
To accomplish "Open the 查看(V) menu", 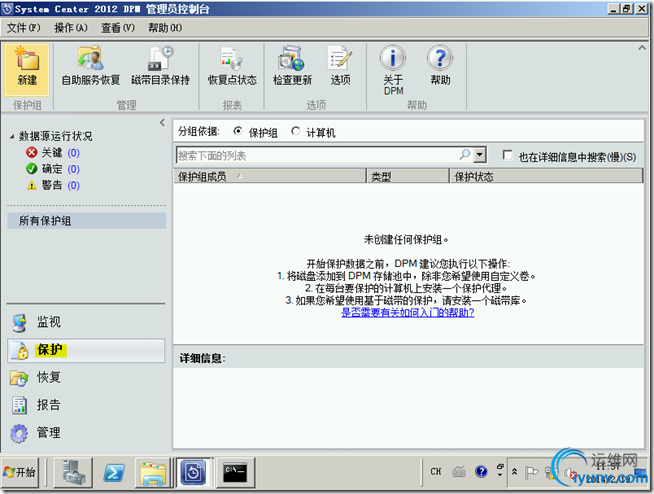I will (x=118, y=28).
